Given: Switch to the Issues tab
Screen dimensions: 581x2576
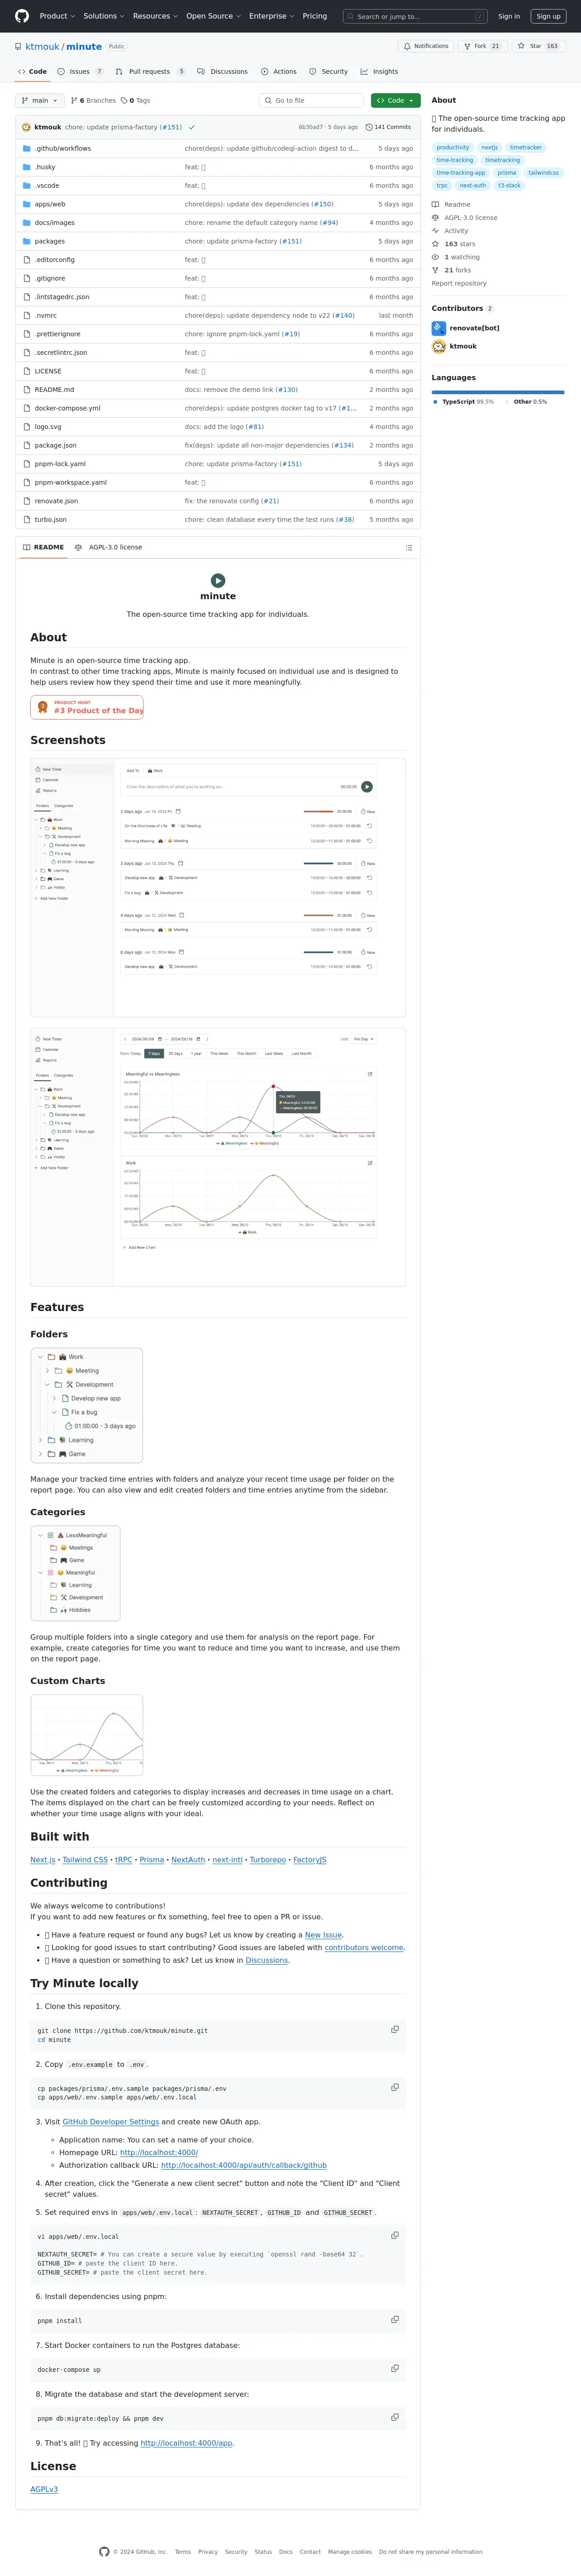Looking at the screenshot, I should point(81,72).
